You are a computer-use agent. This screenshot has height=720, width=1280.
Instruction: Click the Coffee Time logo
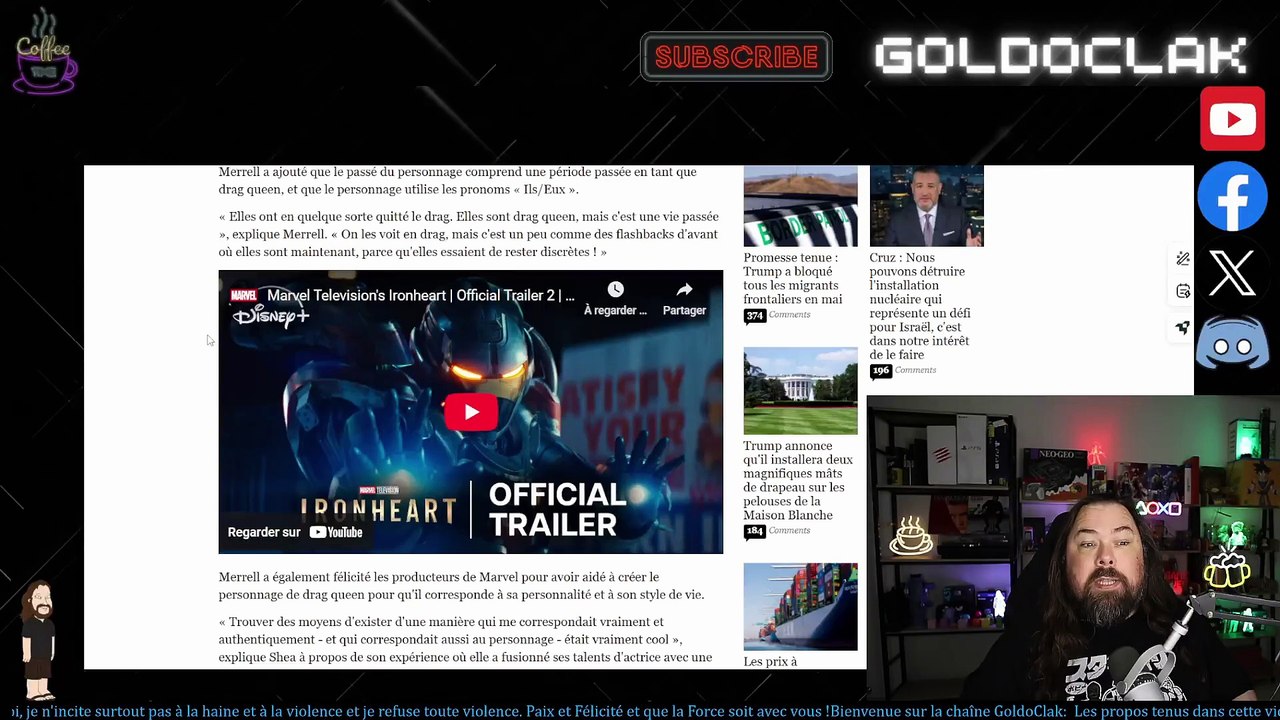pos(44,52)
